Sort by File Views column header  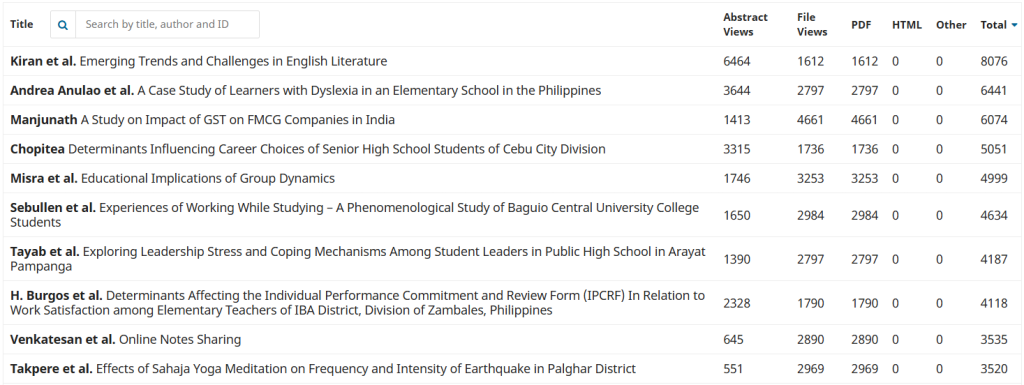pos(812,25)
